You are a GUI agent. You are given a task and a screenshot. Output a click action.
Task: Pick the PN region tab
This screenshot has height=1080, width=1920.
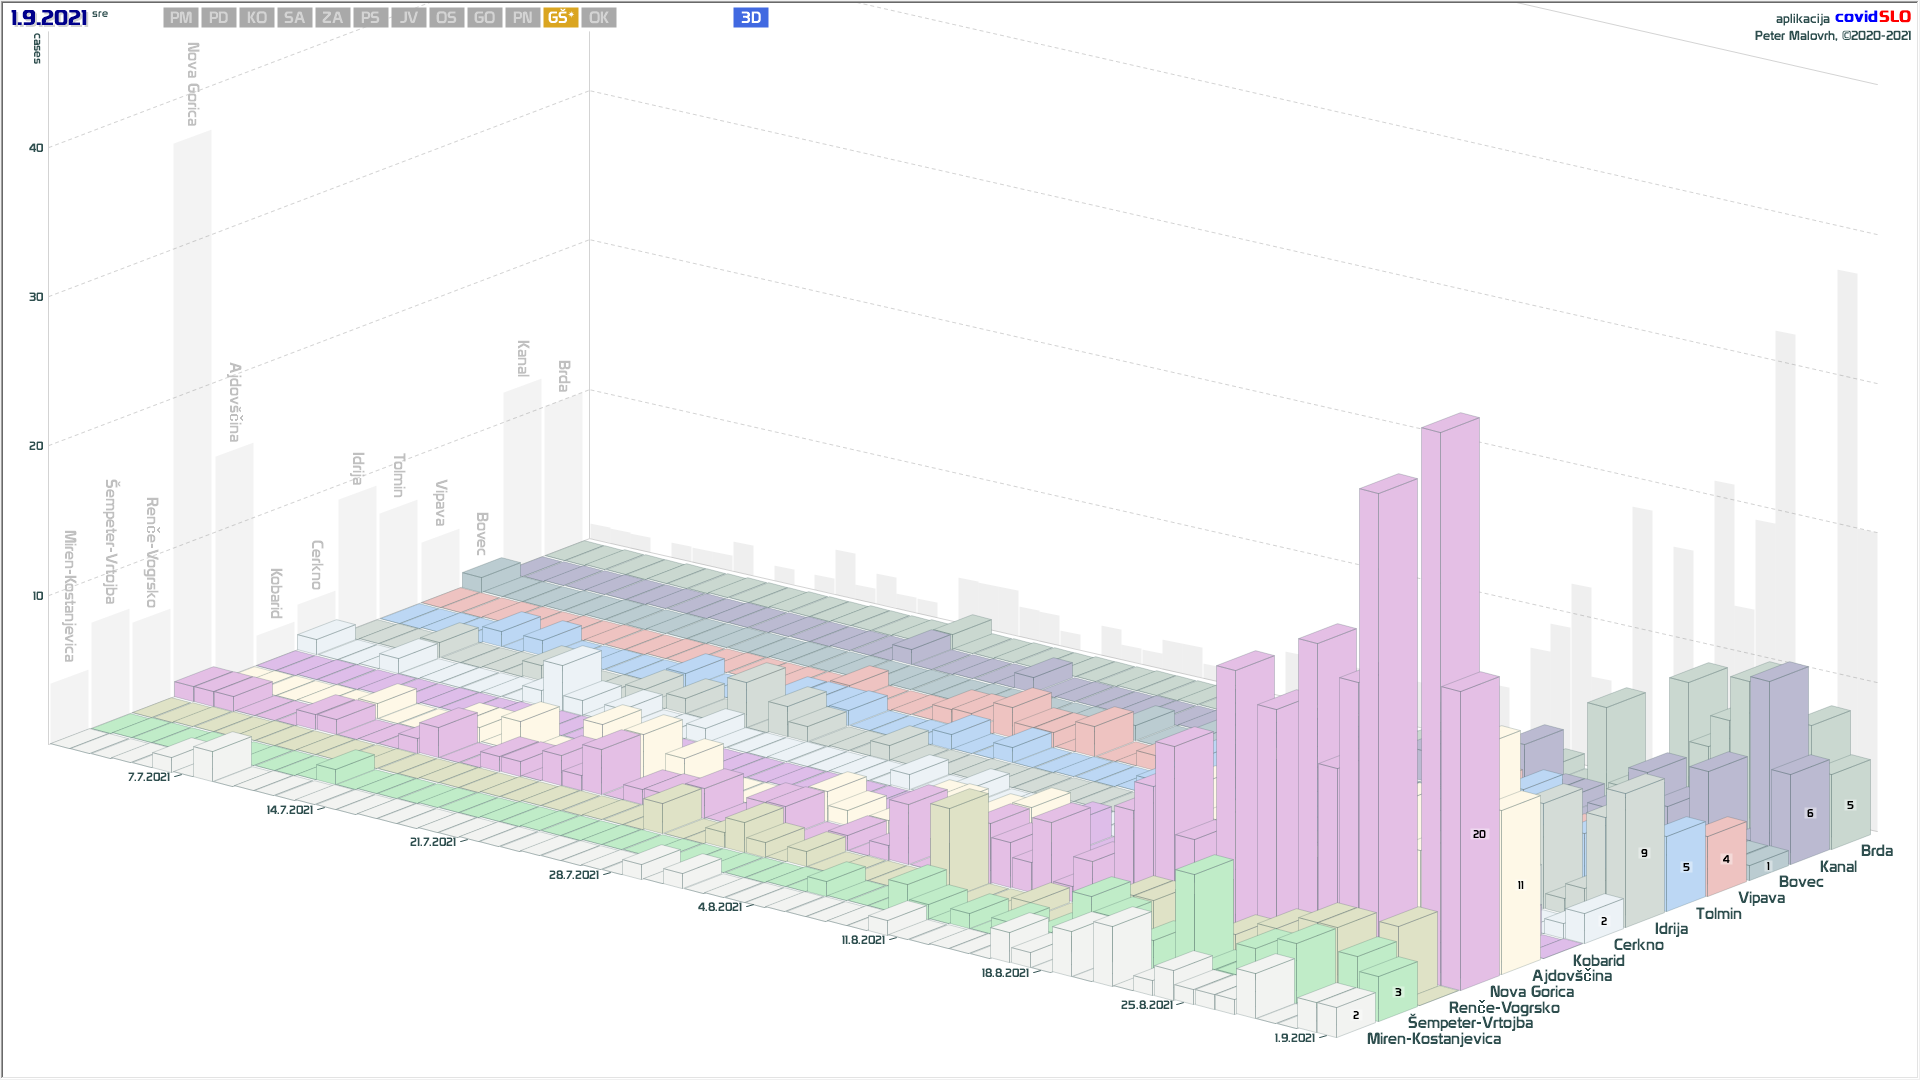click(x=522, y=18)
